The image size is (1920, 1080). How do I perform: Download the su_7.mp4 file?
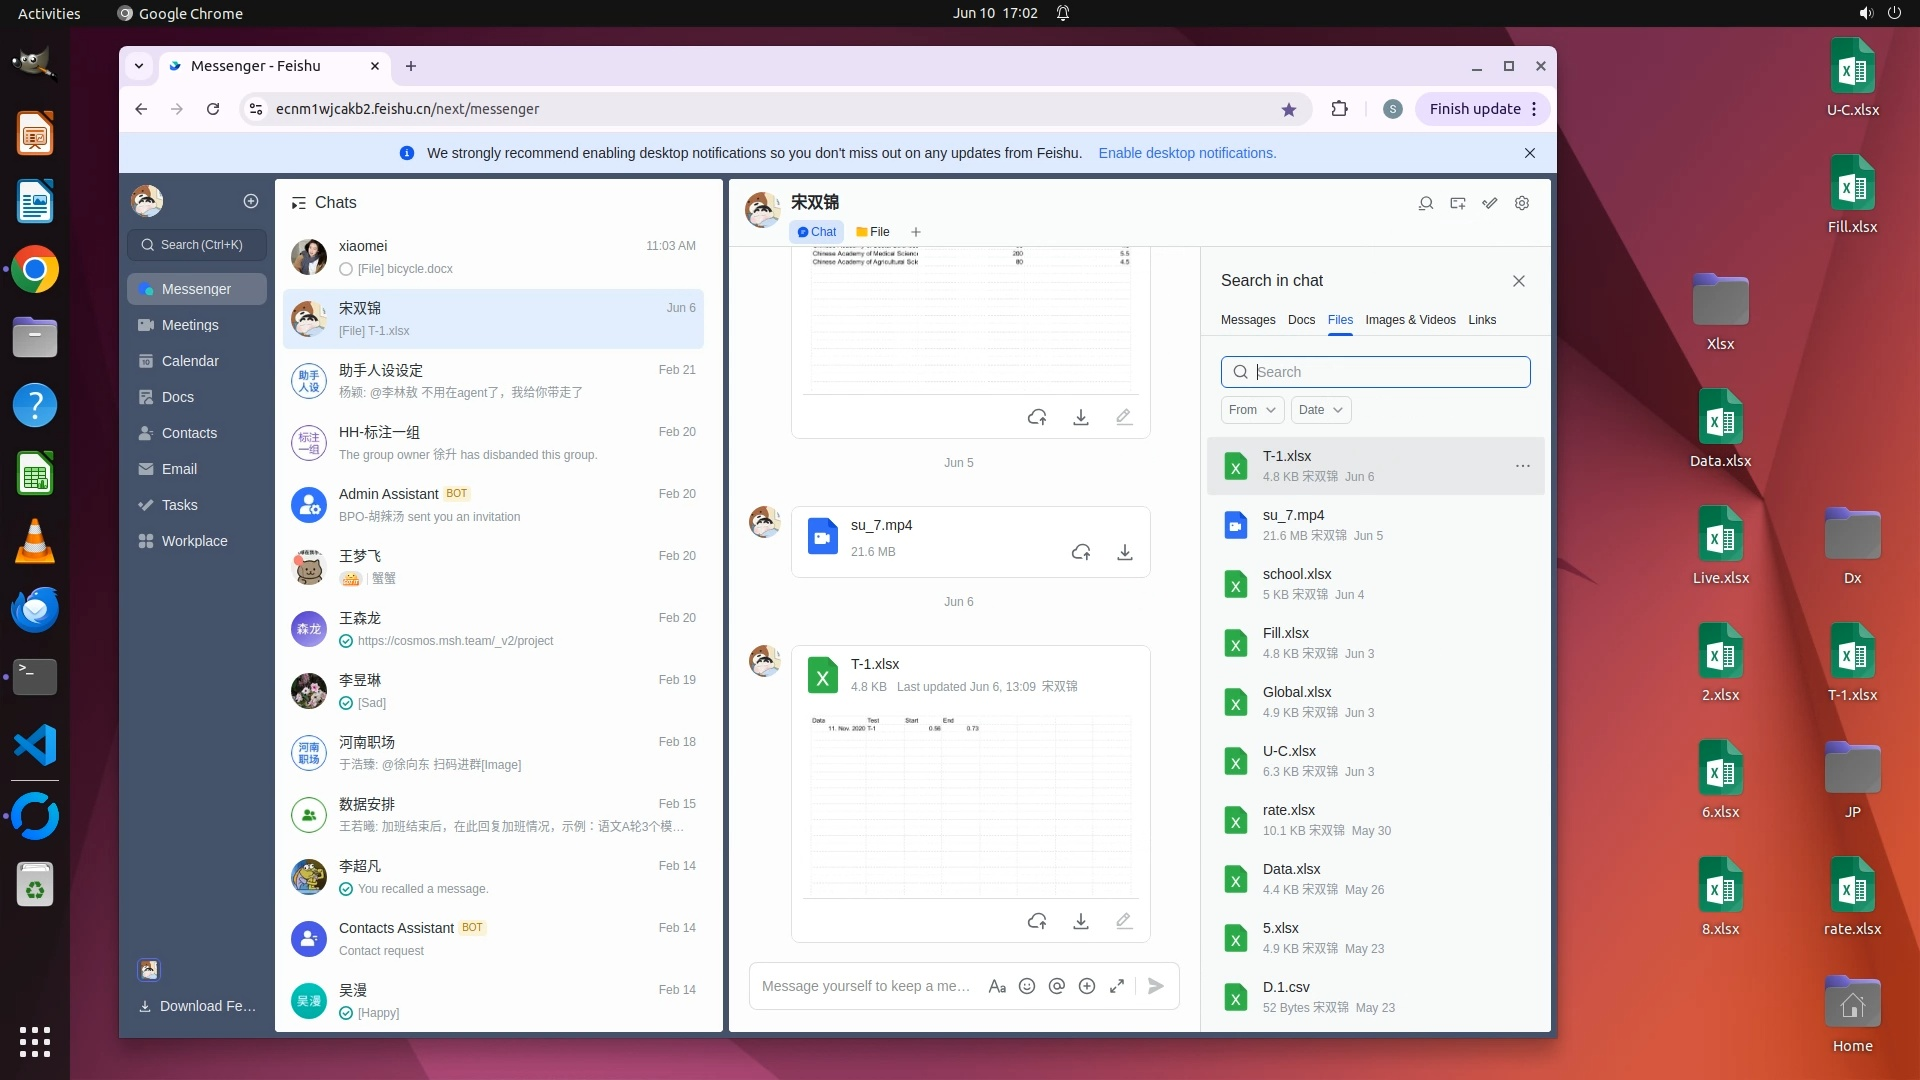pyautogui.click(x=1124, y=552)
